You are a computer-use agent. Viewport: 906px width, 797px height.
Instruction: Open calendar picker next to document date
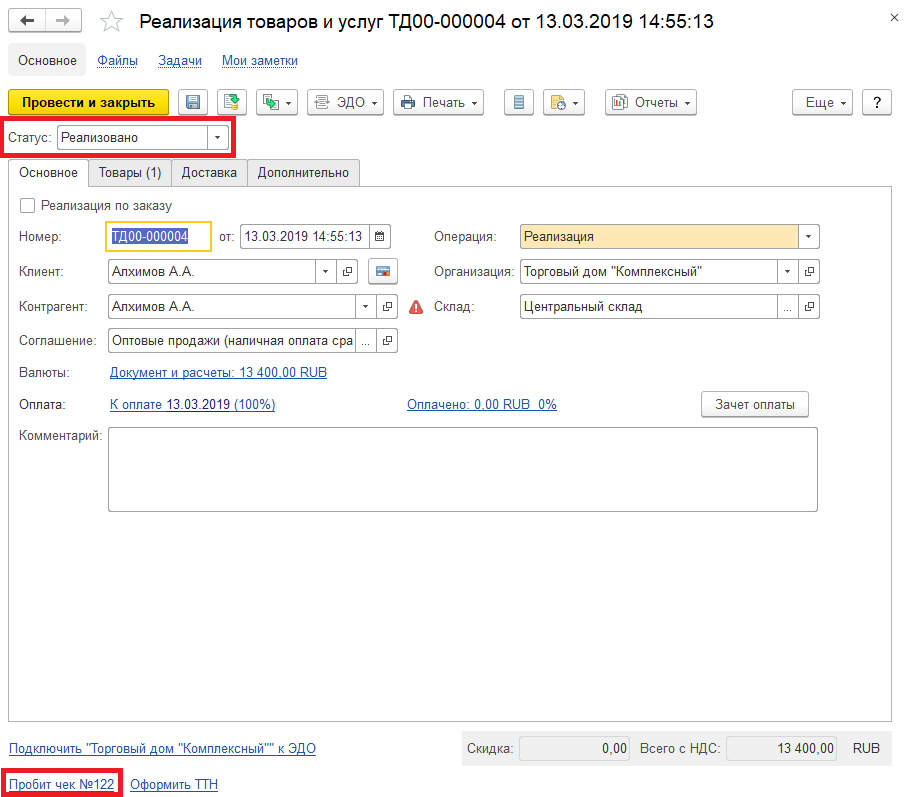pyautogui.click(x=380, y=237)
